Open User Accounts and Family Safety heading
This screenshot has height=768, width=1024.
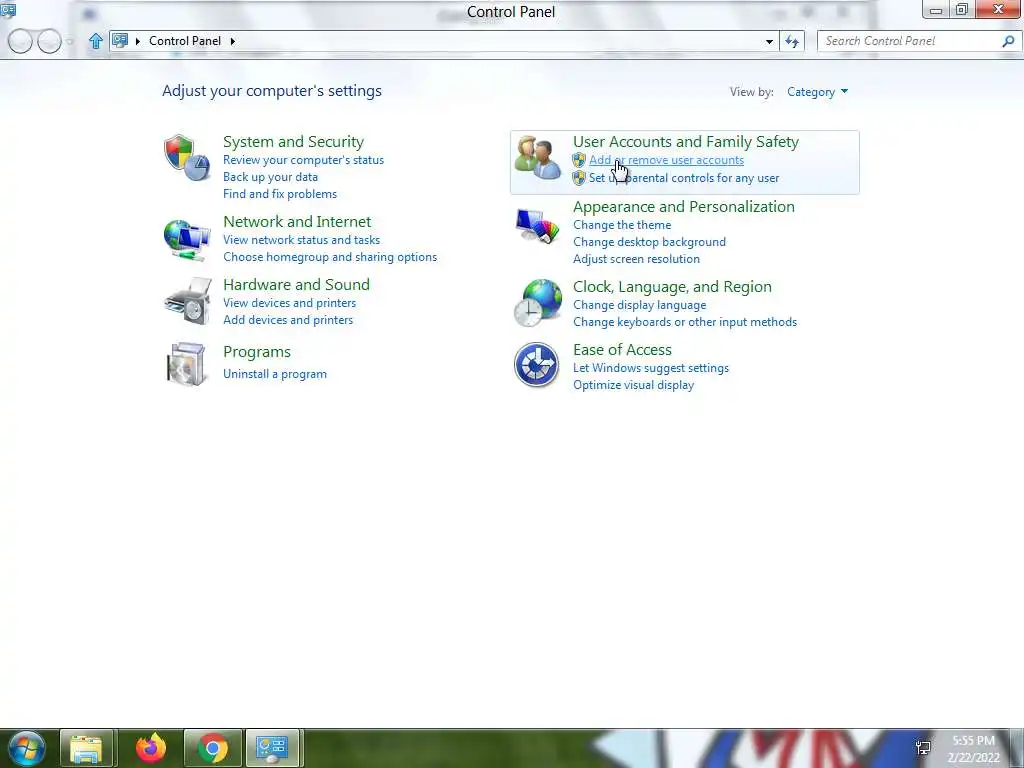tap(686, 142)
